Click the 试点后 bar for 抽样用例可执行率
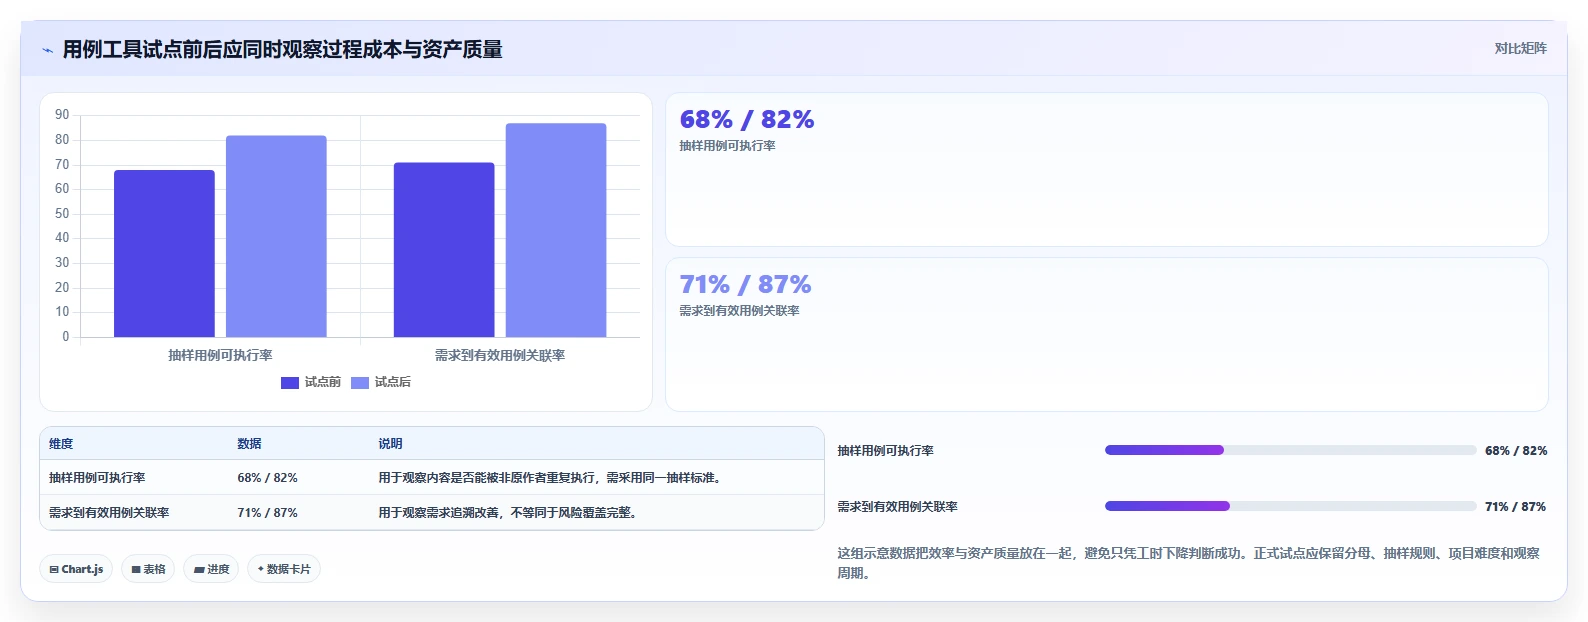Viewport: 1588px width, 622px height. tap(276, 236)
